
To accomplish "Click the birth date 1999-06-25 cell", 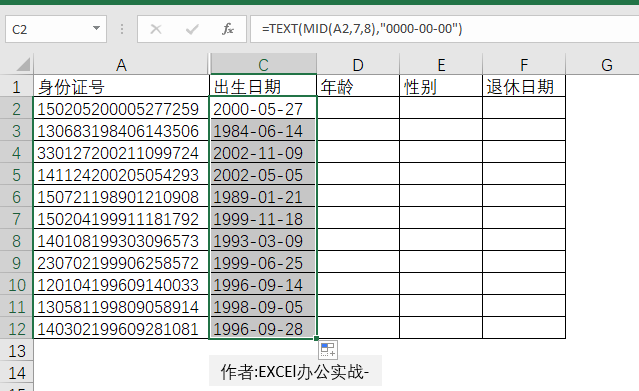I will (263, 263).
